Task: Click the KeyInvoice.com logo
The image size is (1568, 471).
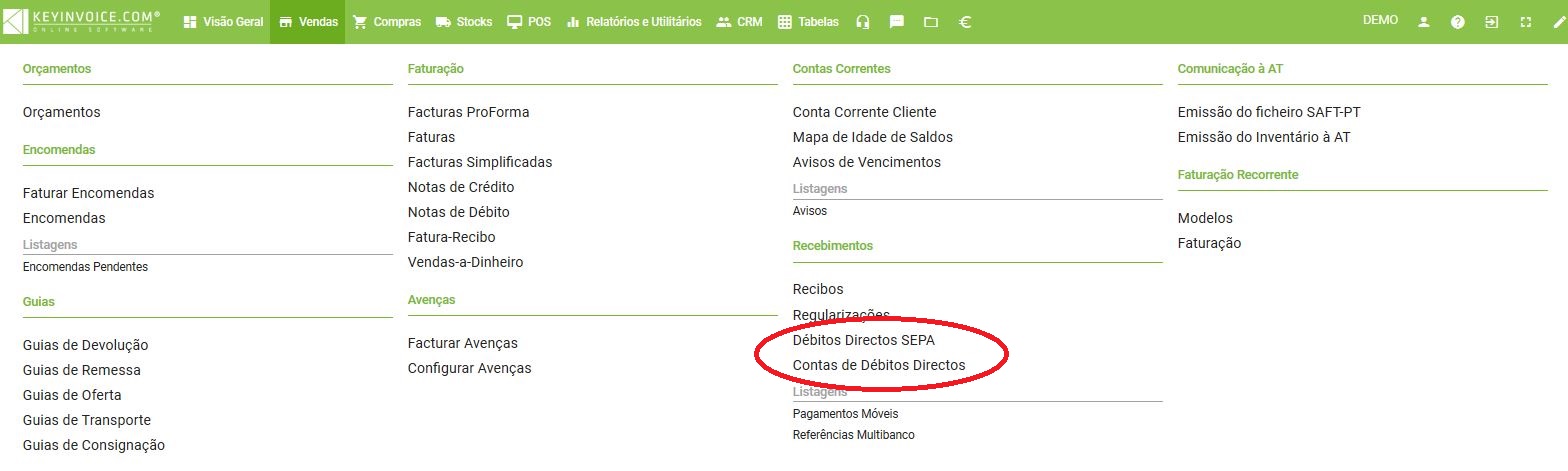Action: point(81,21)
